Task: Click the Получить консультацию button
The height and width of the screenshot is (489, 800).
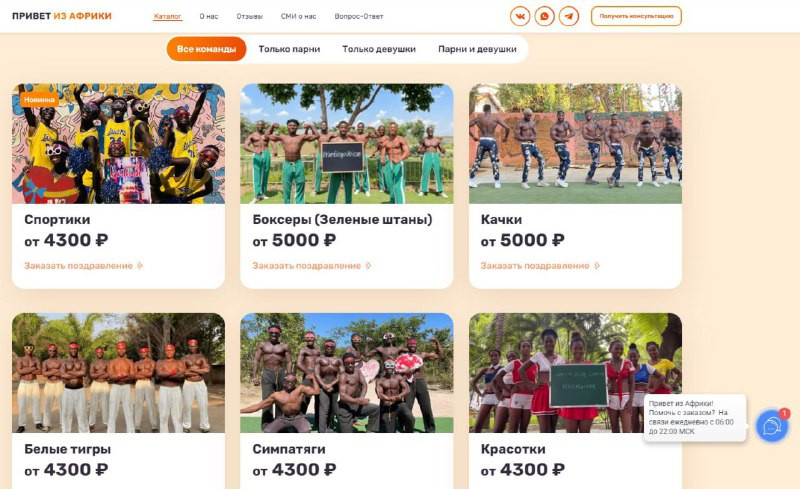Action: [x=636, y=16]
